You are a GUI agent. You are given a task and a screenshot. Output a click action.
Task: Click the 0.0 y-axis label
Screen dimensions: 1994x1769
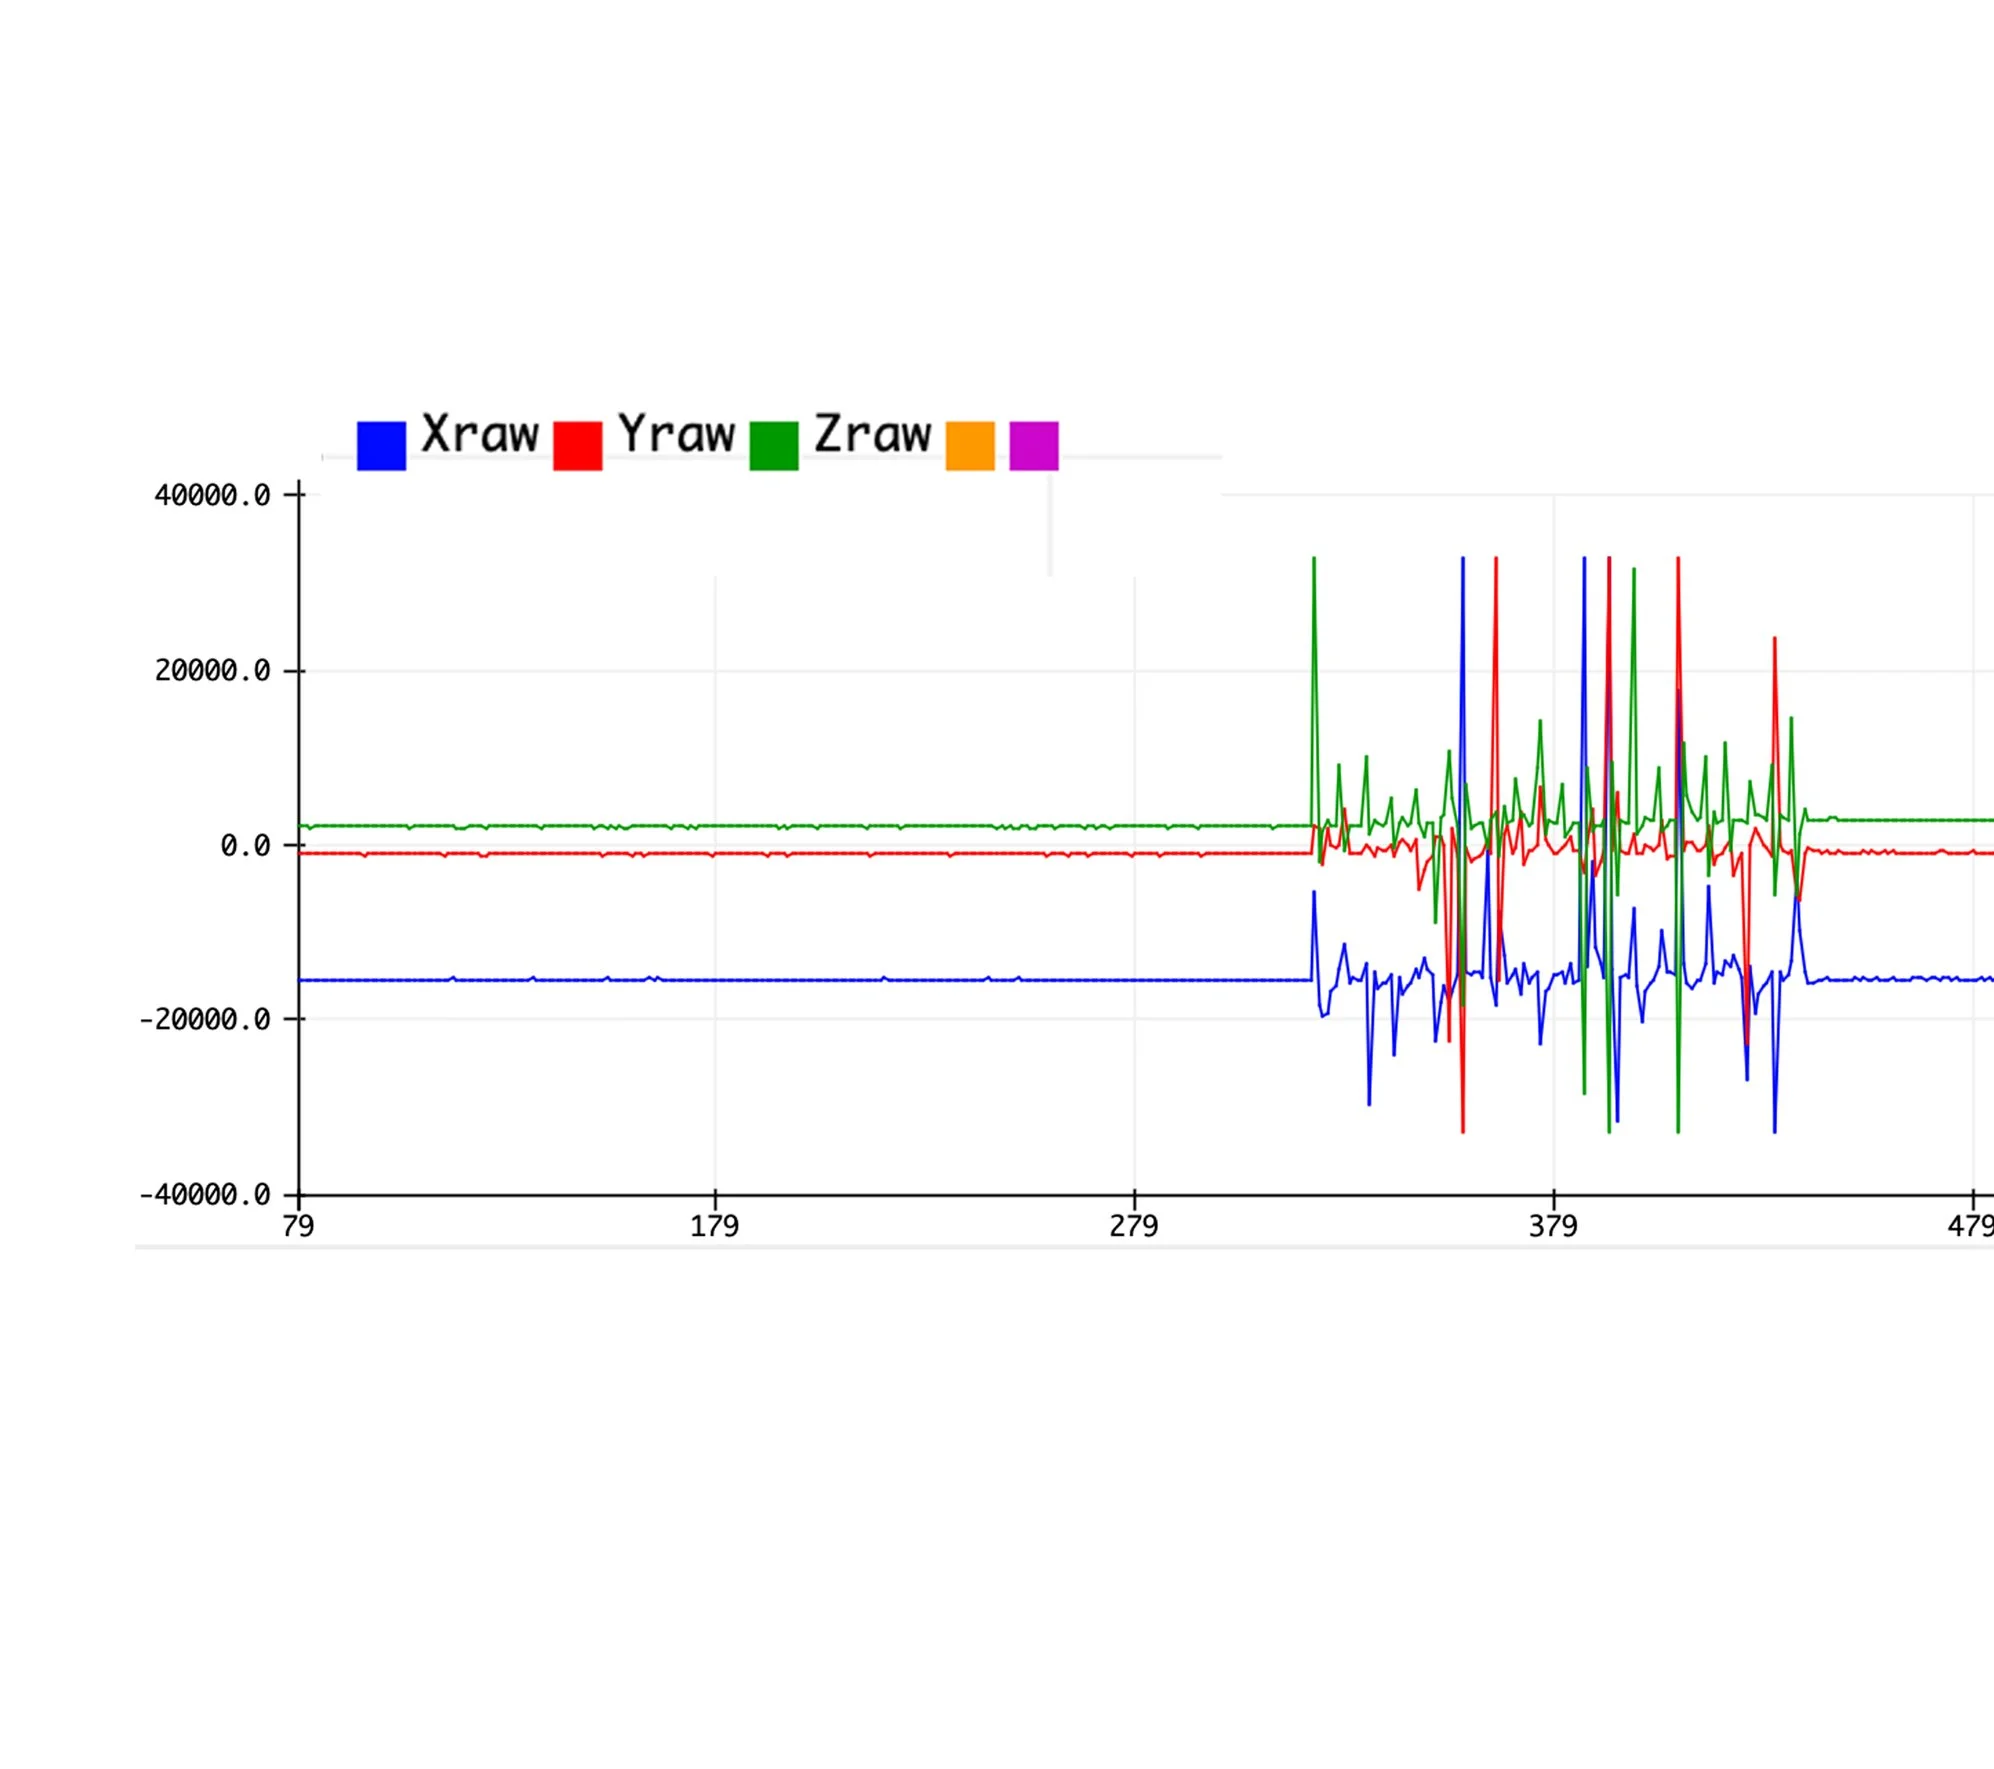[245, 846]
